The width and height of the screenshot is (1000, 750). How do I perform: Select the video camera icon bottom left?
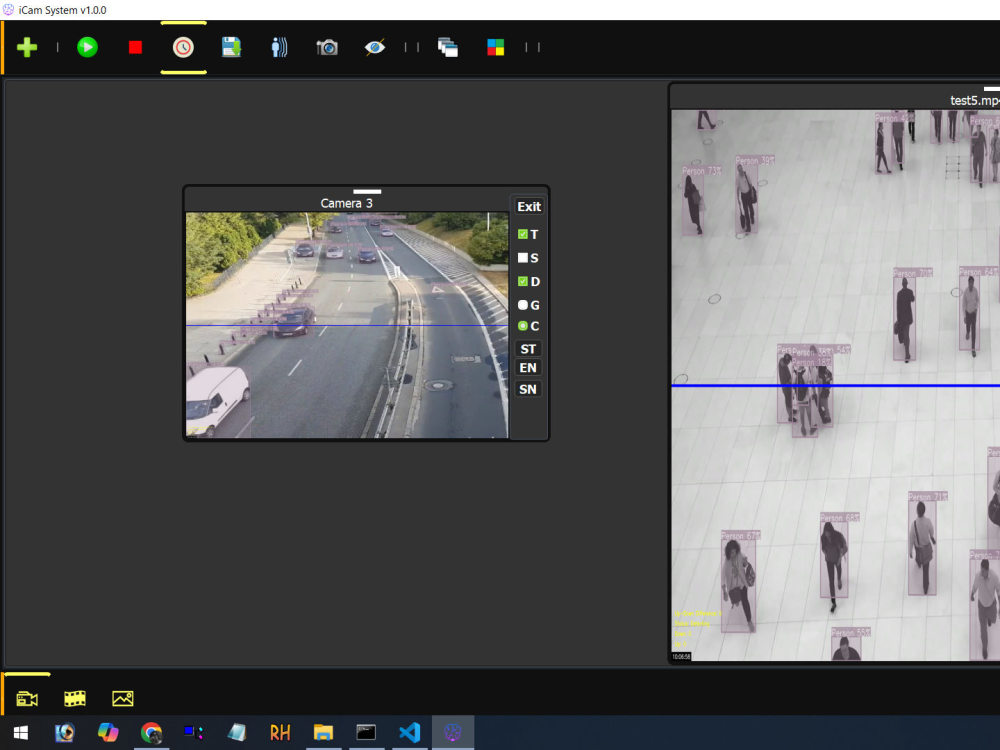click(x=27, y=697)
